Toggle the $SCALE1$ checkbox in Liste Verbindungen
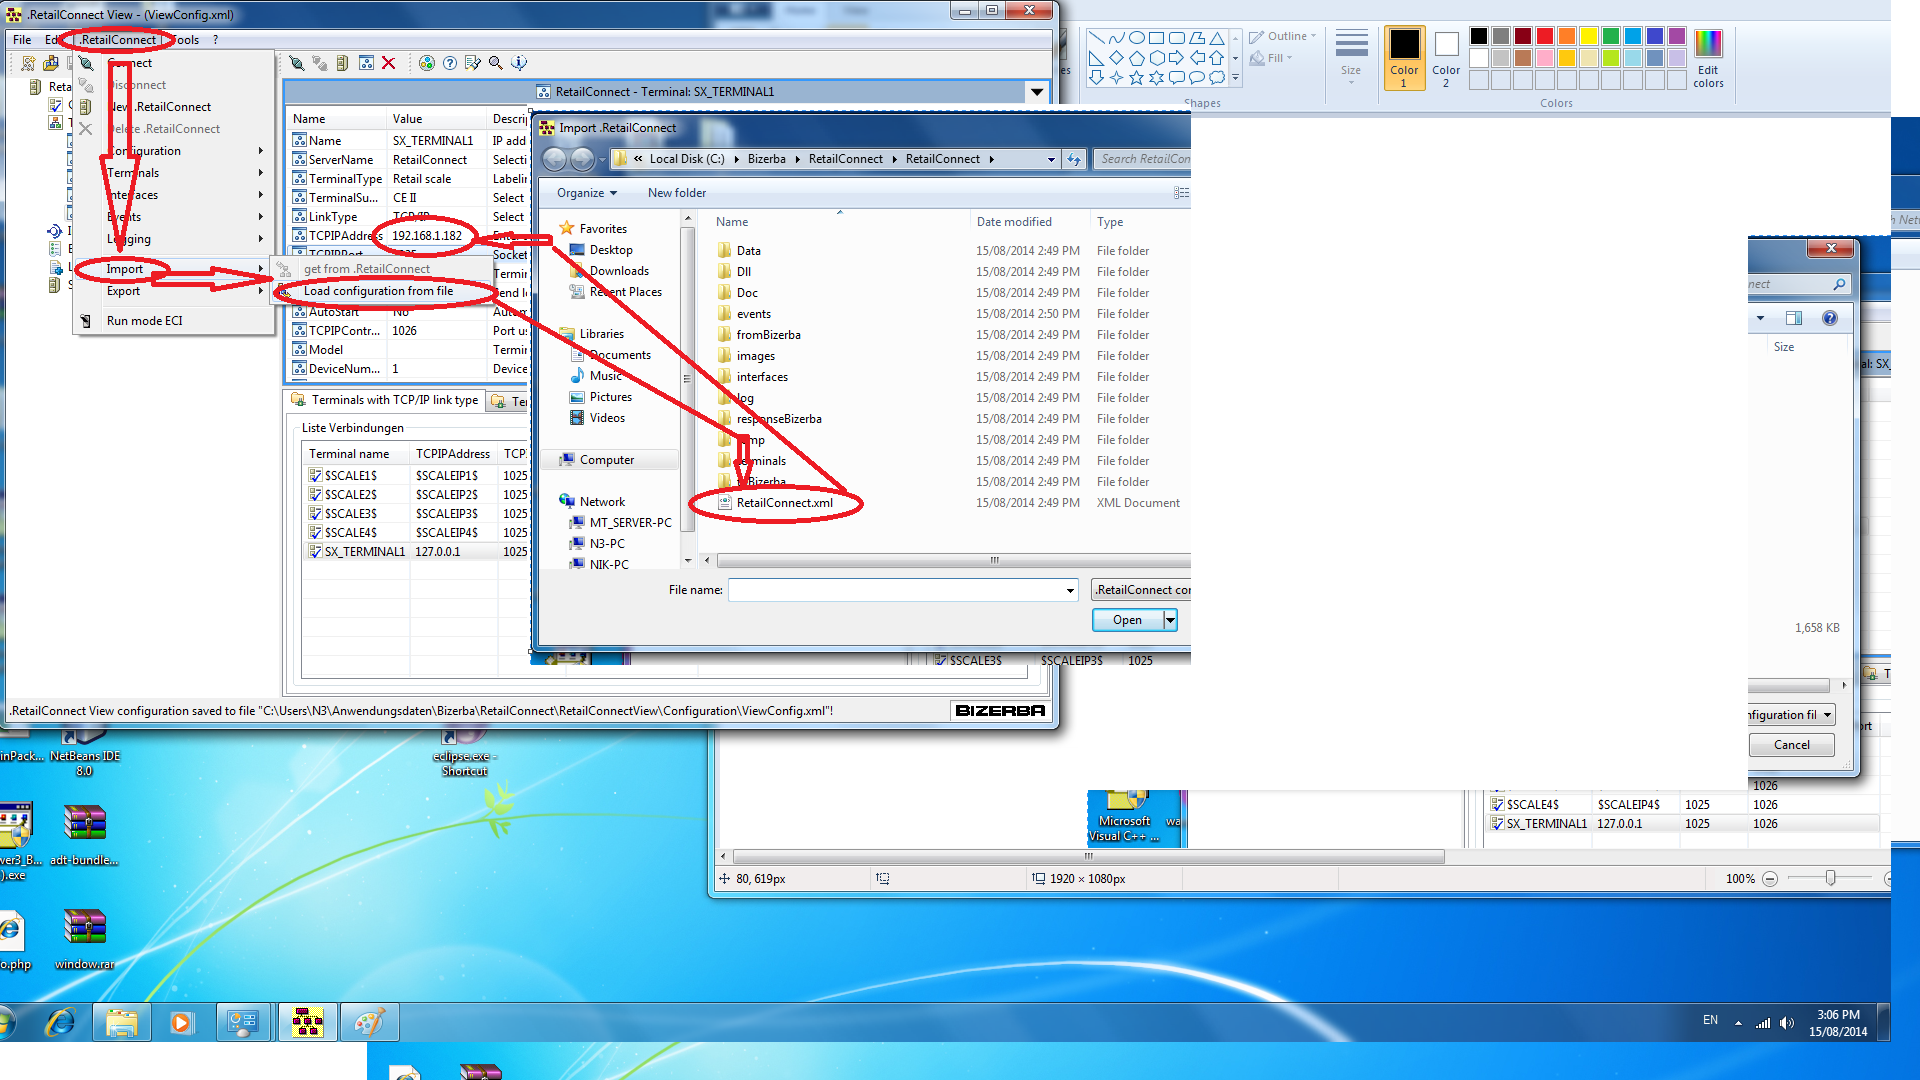 tap(315, 476)
